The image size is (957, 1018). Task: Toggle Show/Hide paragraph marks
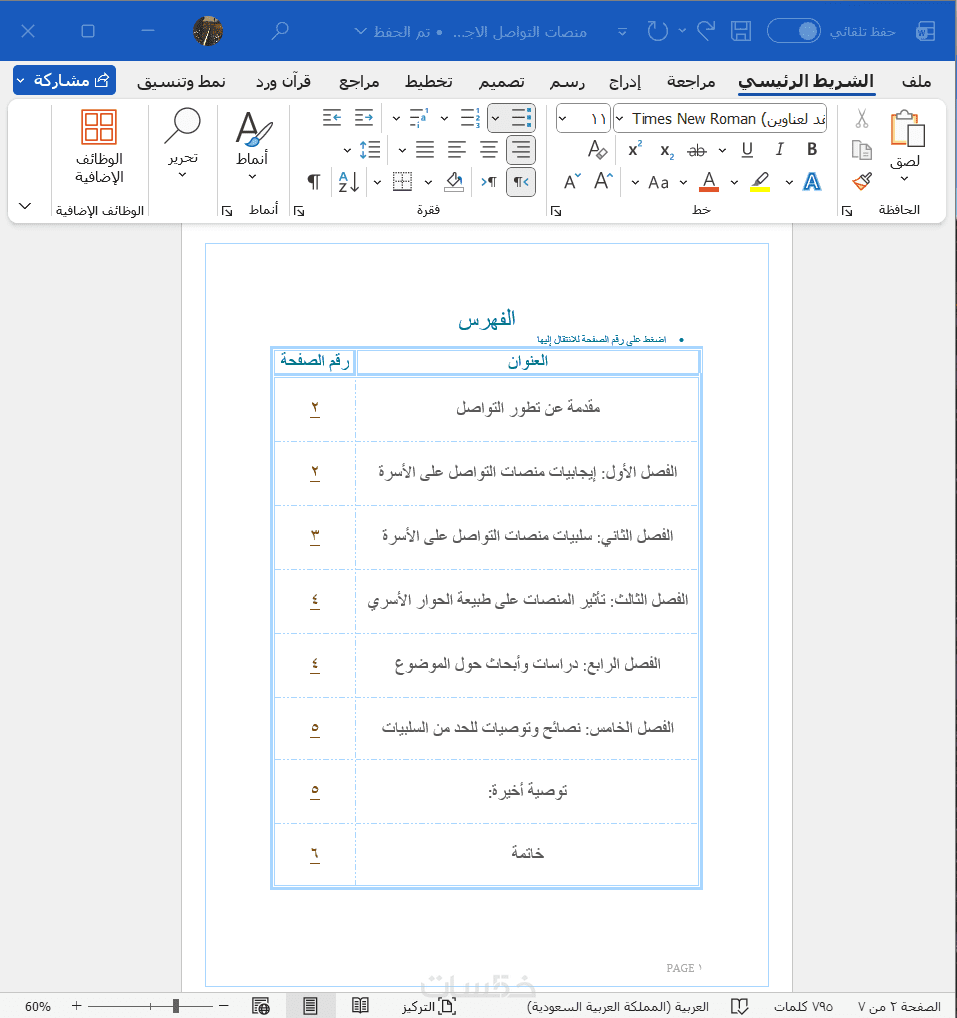314,182
